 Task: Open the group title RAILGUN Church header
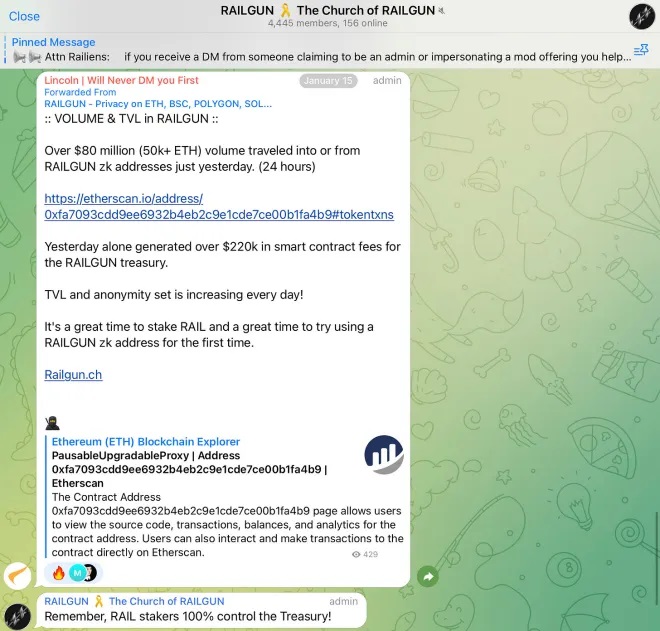tap(329, 11)
